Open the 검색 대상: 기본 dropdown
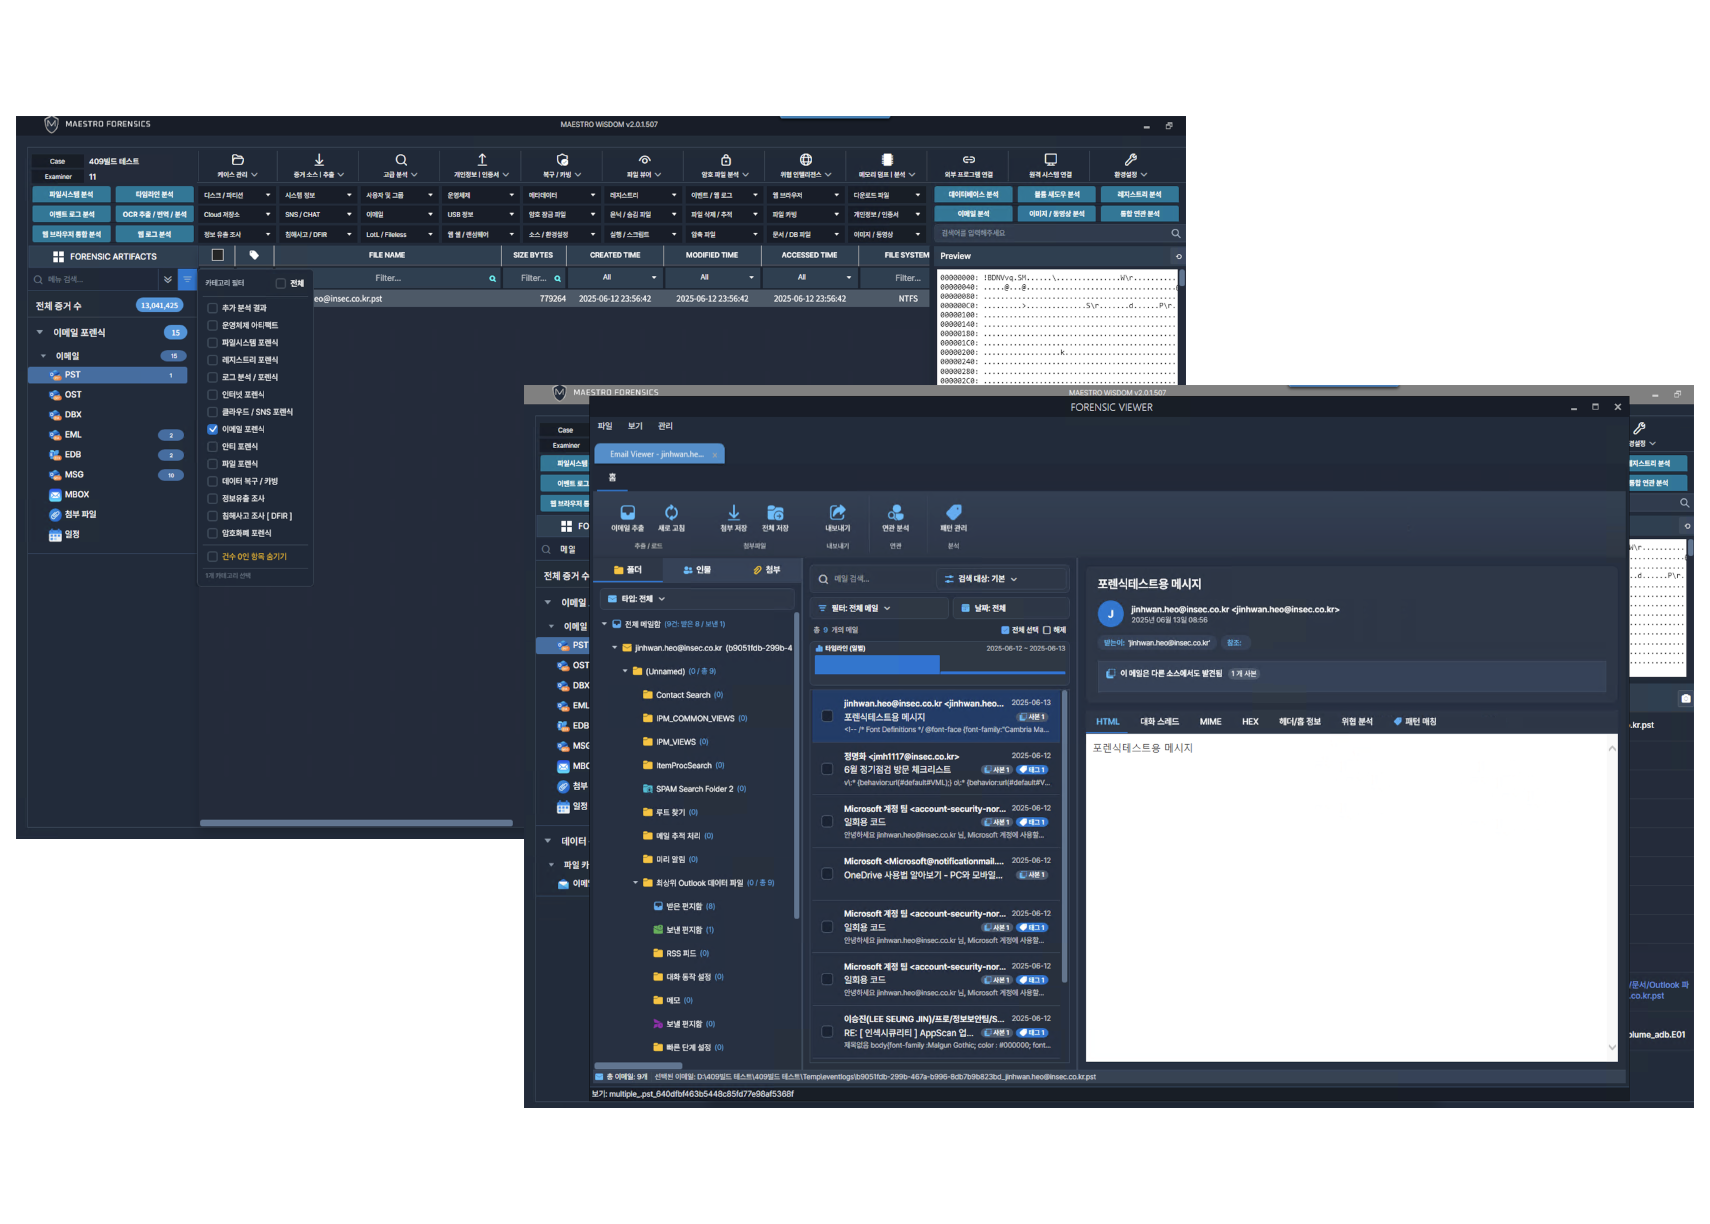The width and height of the screenshot is (1710, 1224). pos(1002,579)
